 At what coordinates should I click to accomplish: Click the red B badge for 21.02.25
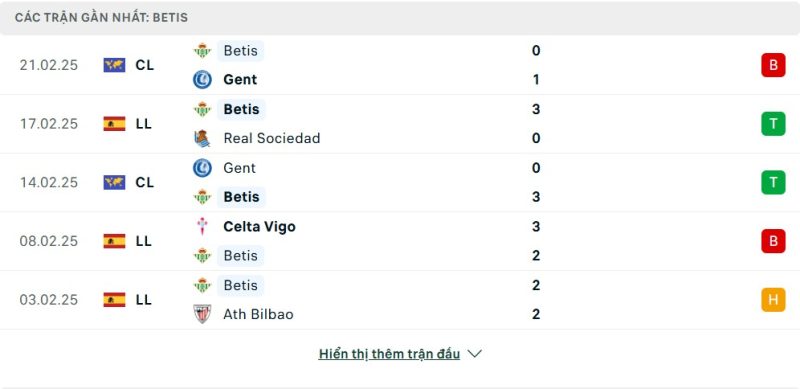pyautogui.click(x=773, y=65)
